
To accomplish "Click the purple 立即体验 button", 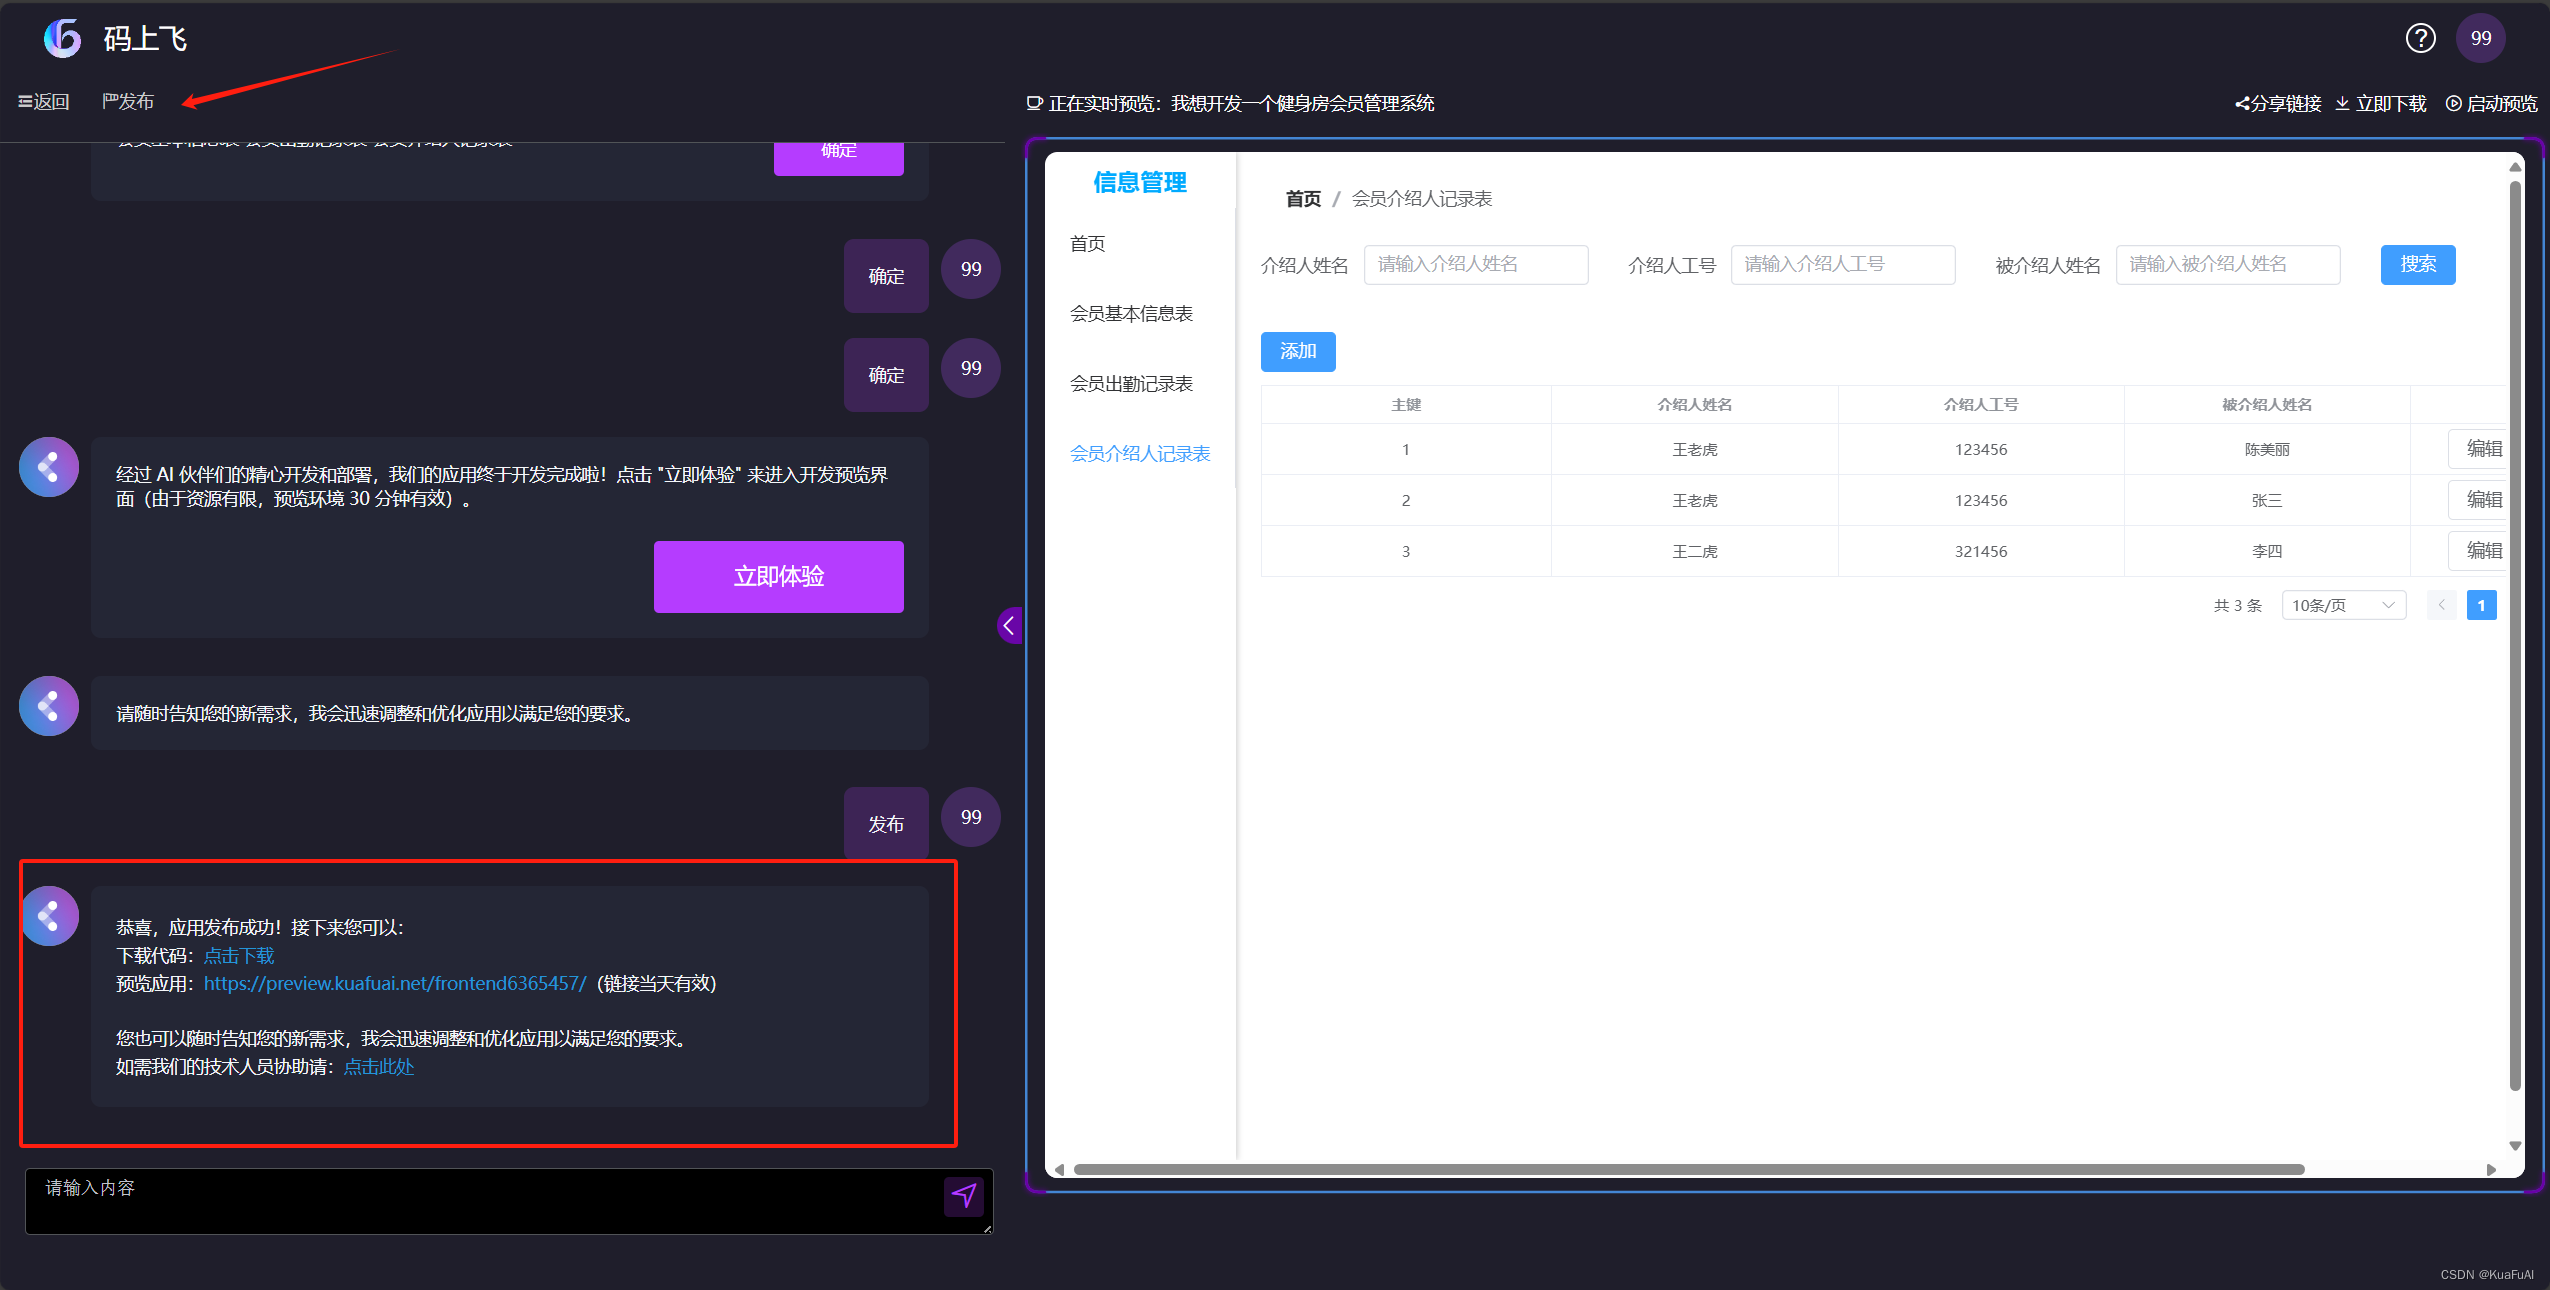I will point(778,576).
